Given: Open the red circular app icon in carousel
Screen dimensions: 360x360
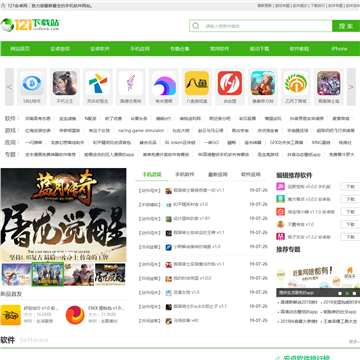Looking at the screenshot, I should [230, 83].
